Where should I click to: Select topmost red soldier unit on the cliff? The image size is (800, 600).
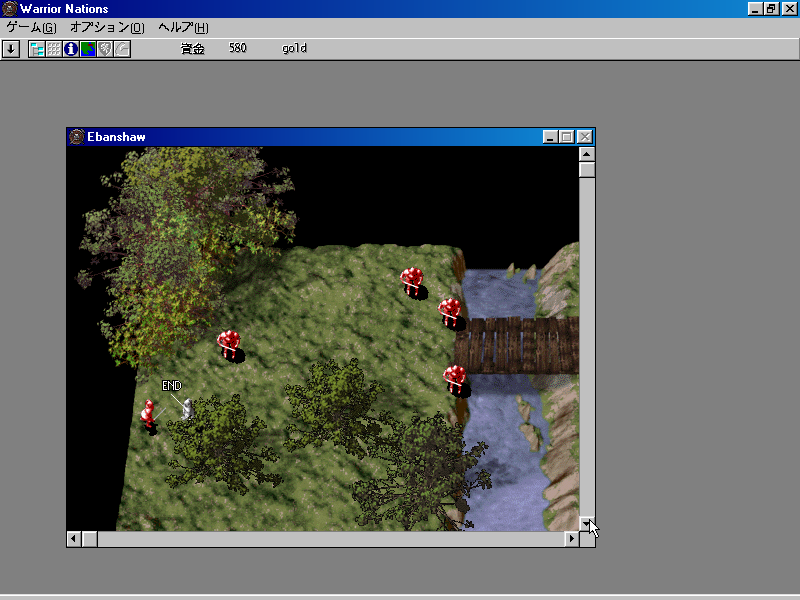point(413,282)
